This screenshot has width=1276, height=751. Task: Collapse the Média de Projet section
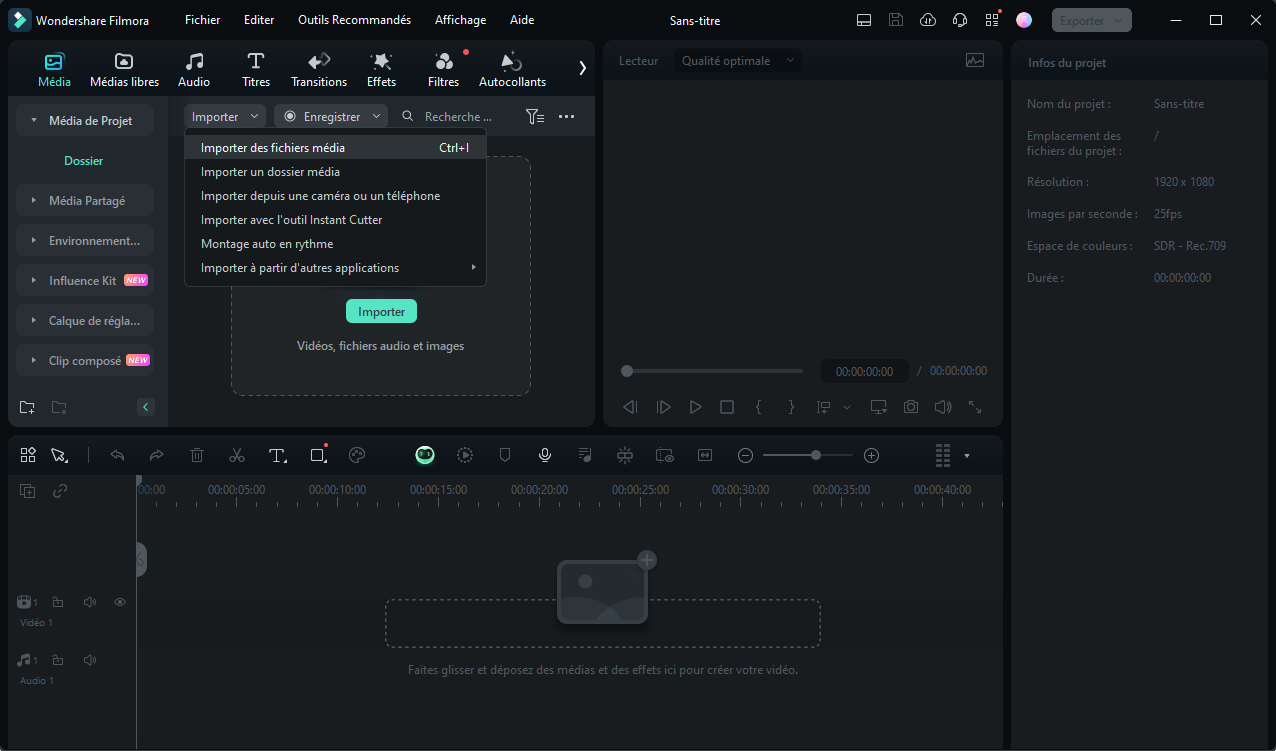[x=85, y=120]
